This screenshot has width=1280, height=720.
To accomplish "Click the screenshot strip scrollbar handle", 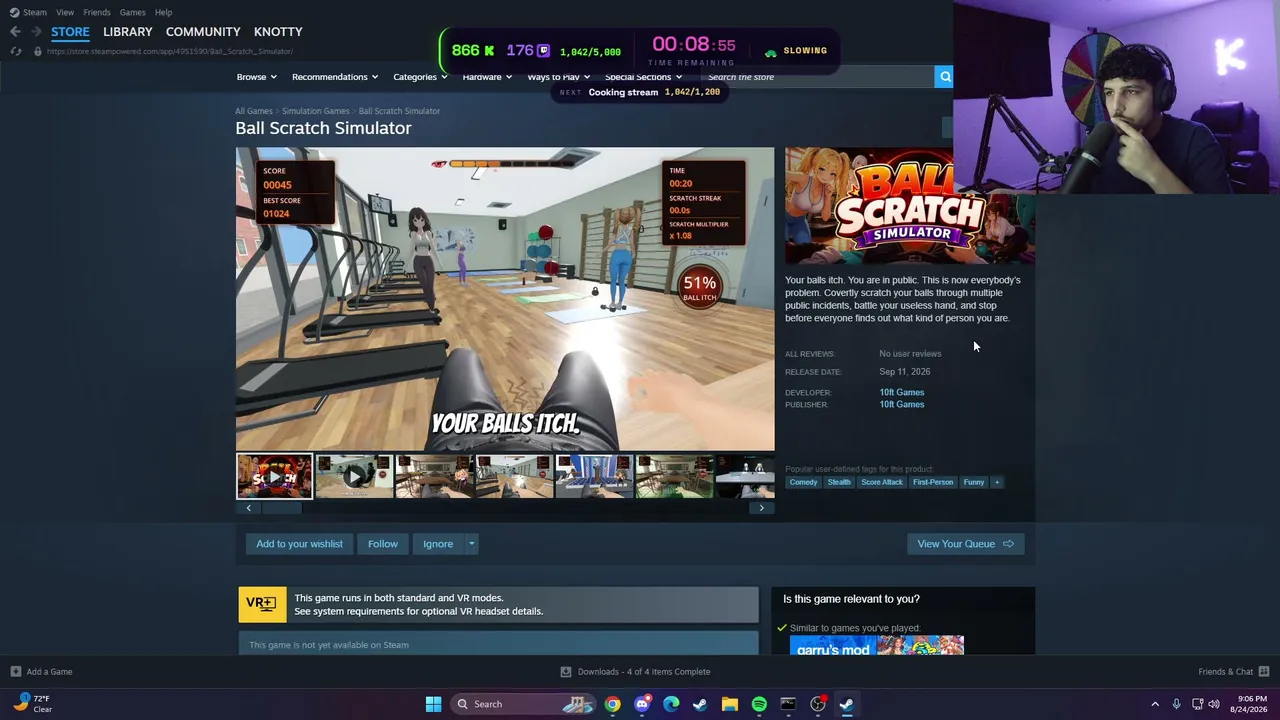I will (282, 508).
